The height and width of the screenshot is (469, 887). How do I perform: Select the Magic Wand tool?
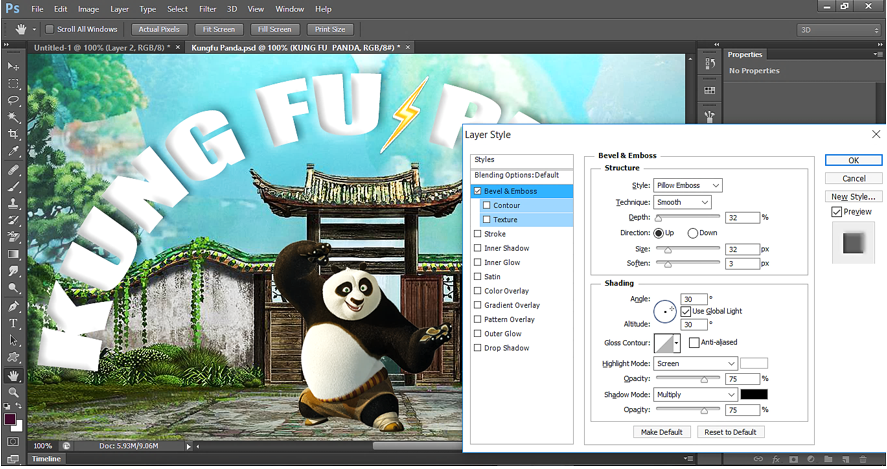(x=13, y=118)
